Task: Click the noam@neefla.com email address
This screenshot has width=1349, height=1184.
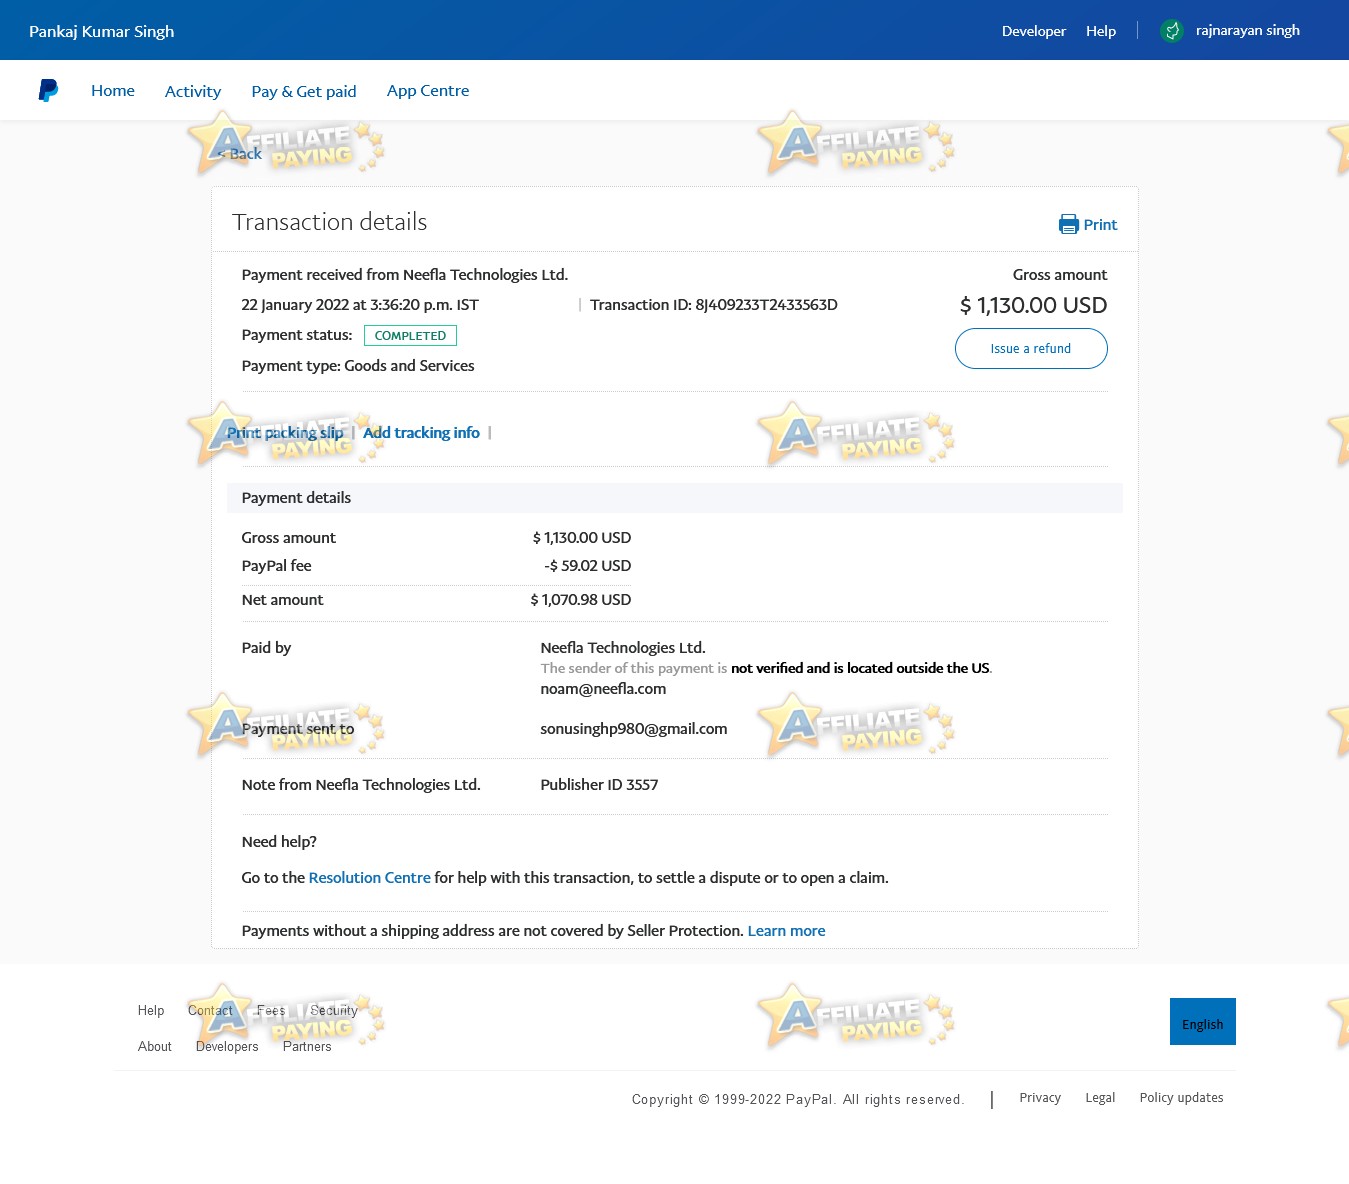Action: 603,689
